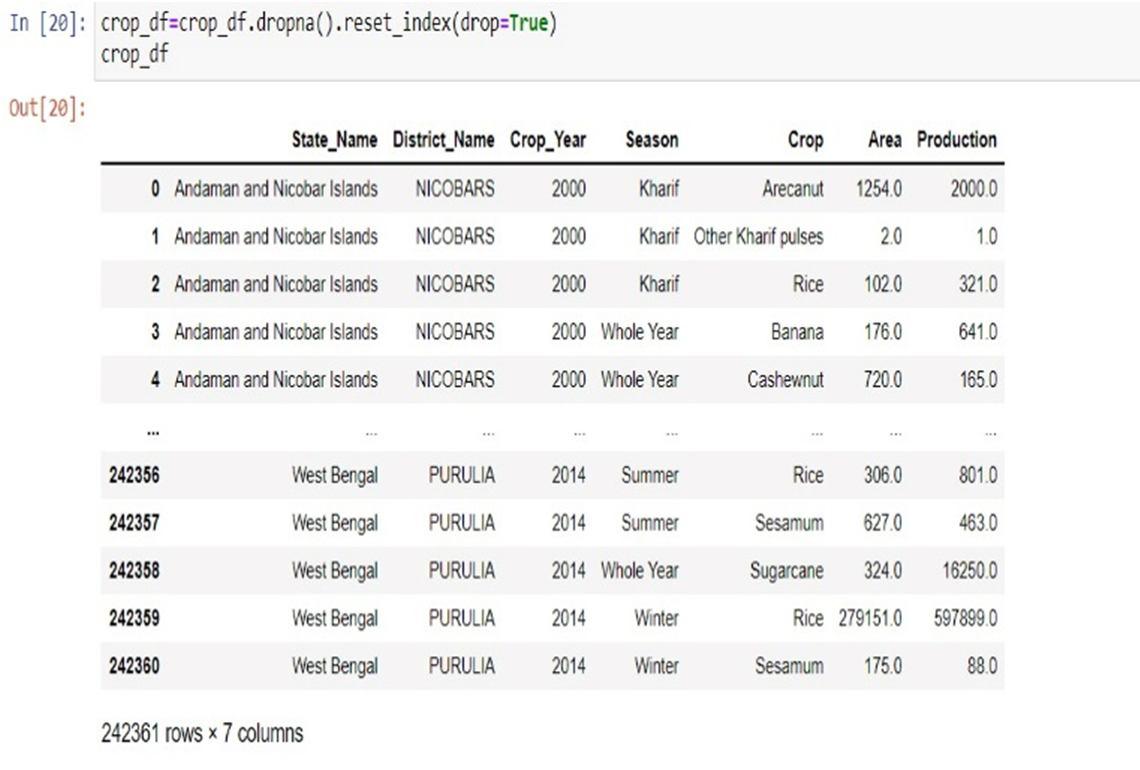Select the Production column header
Viewport: 1140px width, 770px height.
(956, 140)
